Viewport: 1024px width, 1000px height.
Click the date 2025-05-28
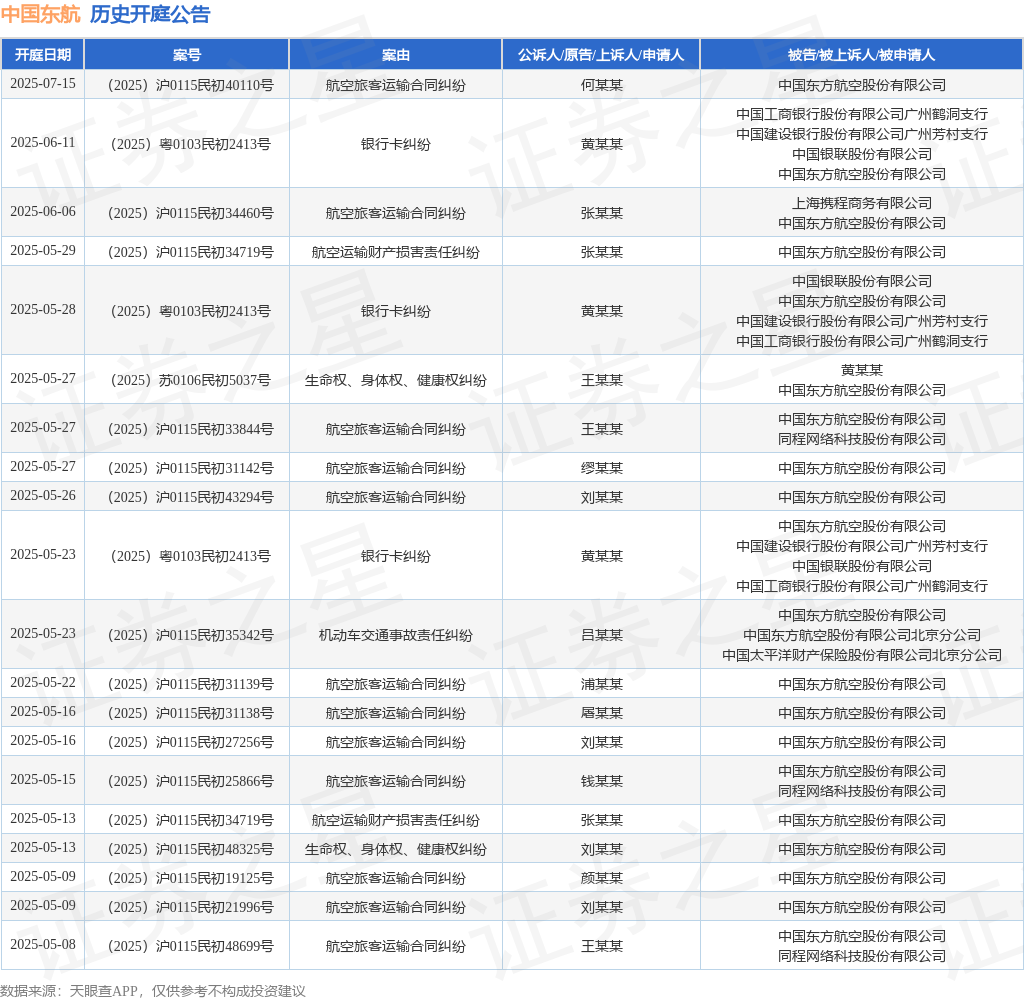[x=43, y=310]
